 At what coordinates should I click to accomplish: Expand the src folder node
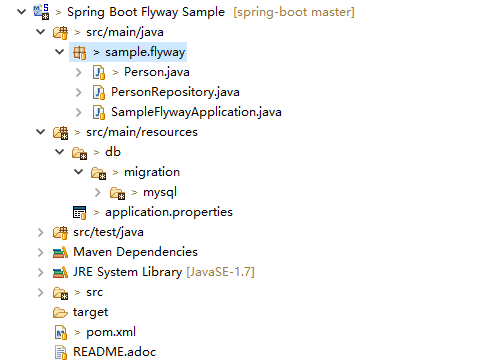tap(41, 292)
